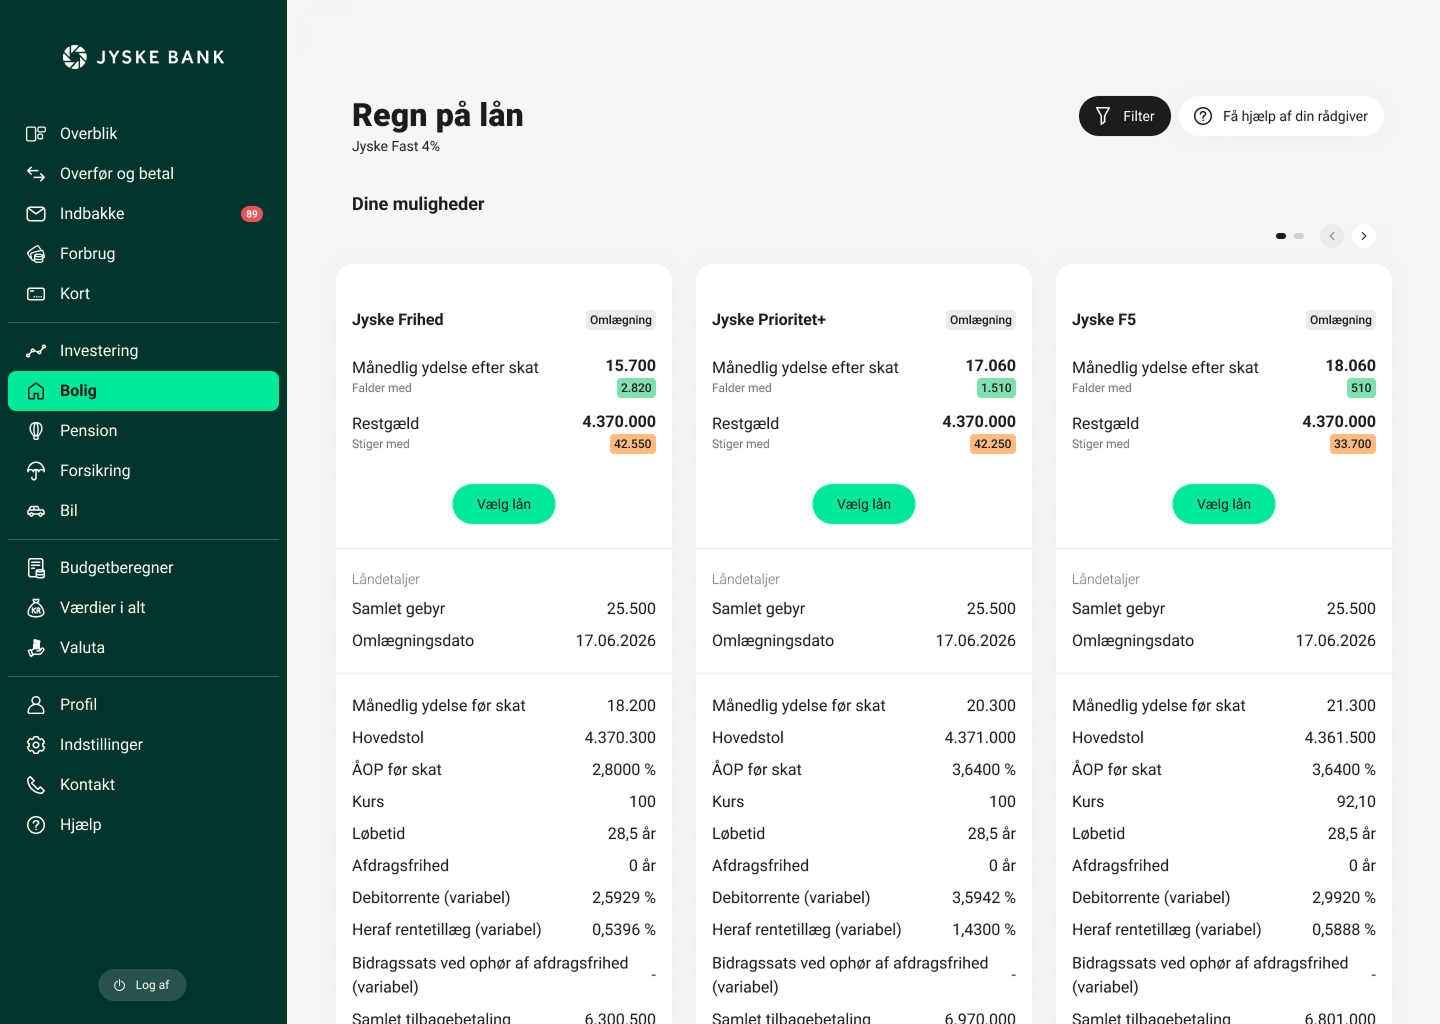Click the orange 42.550 debt increase badge

click(633, 444)
